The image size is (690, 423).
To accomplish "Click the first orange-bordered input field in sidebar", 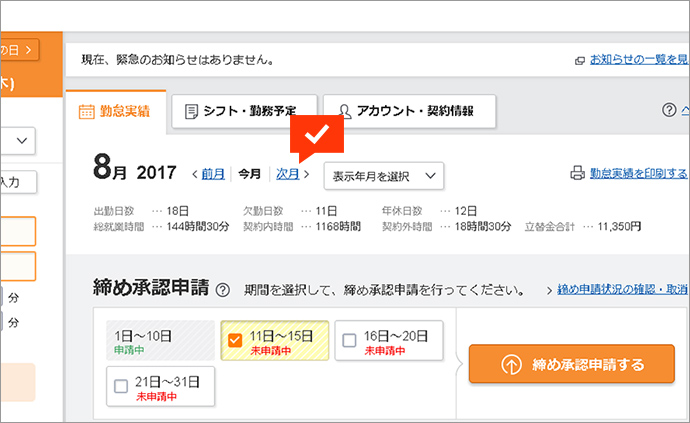I will [18, 232].
